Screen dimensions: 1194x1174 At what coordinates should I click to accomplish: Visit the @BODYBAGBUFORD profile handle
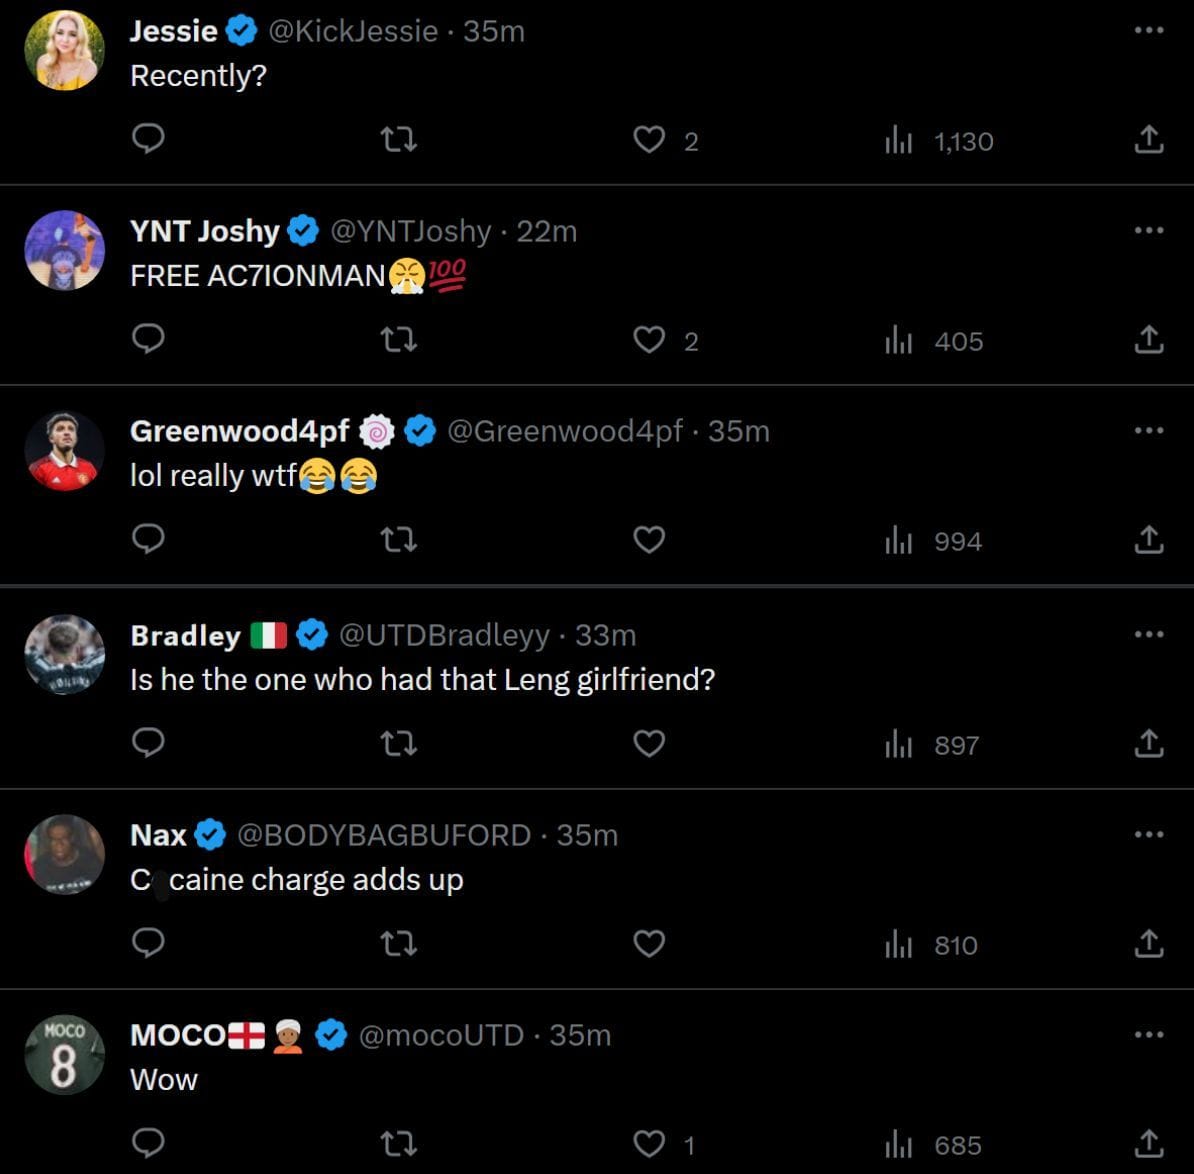click(384, 835)
